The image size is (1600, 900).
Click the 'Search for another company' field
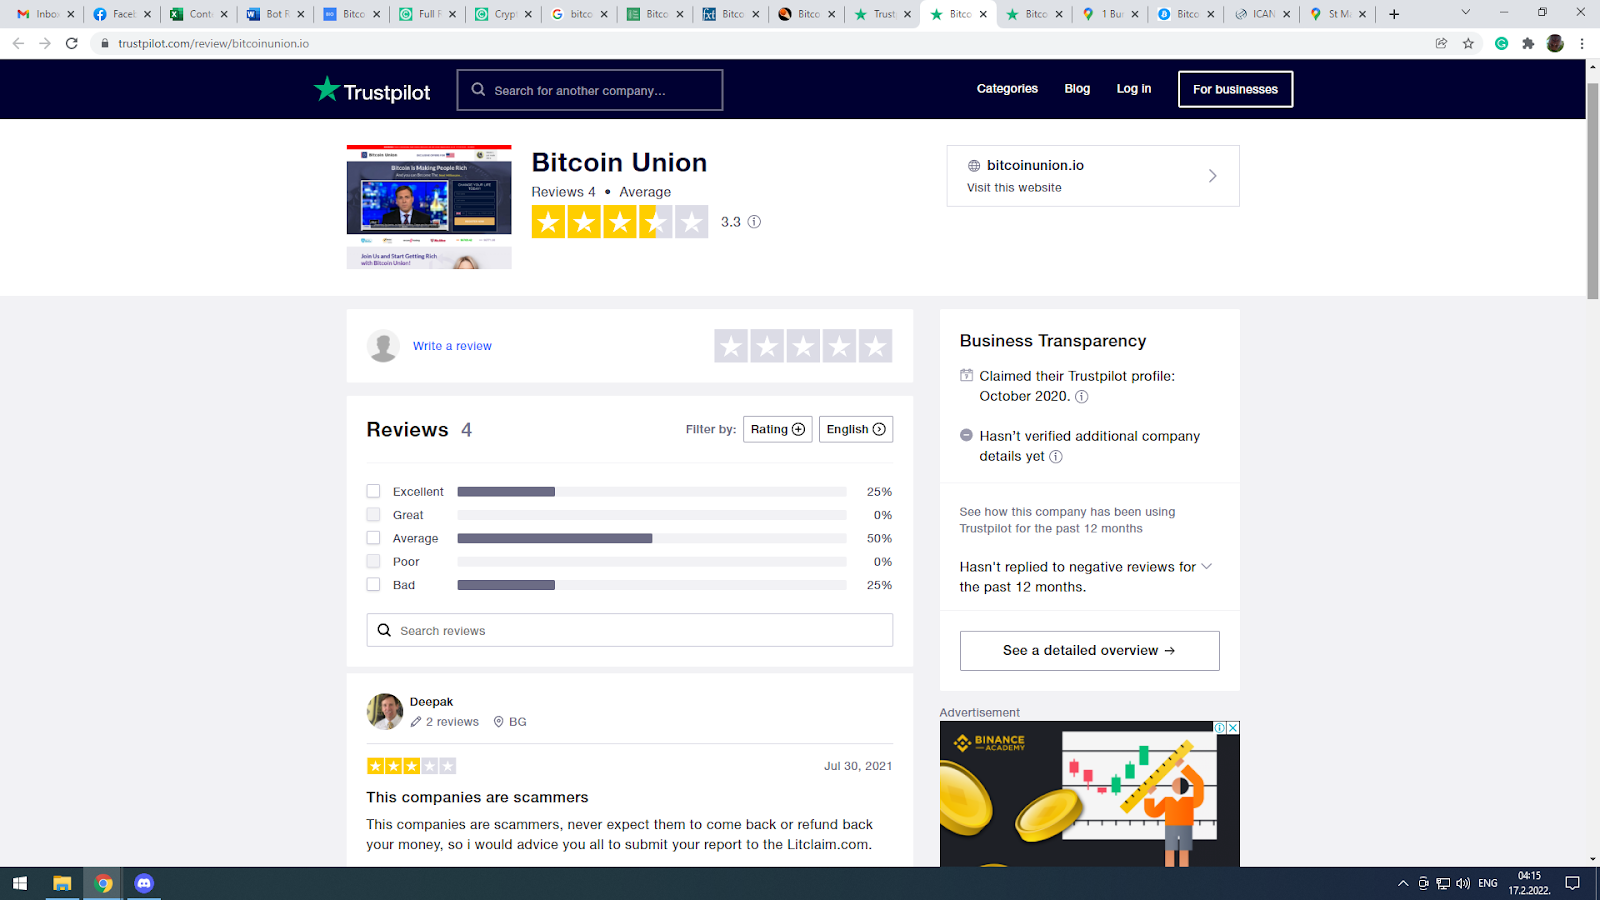(590, 90)
